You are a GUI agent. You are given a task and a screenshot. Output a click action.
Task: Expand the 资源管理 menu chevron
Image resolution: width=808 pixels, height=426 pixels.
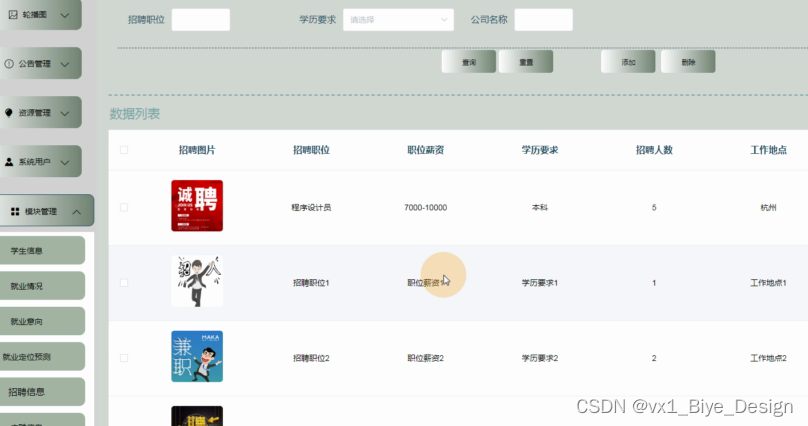pyautogui.click(x=65, y=113)
